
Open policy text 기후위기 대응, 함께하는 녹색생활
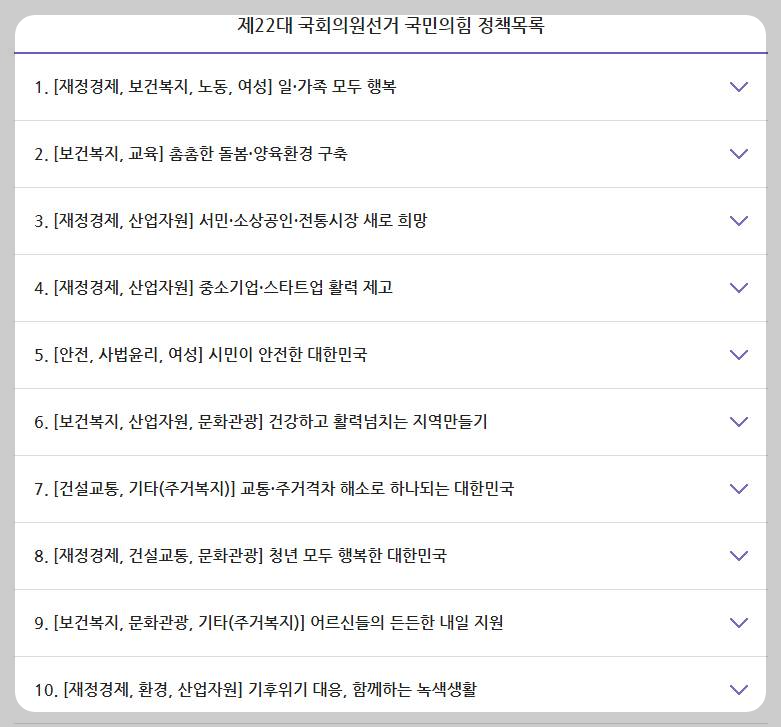coord(362,690)
